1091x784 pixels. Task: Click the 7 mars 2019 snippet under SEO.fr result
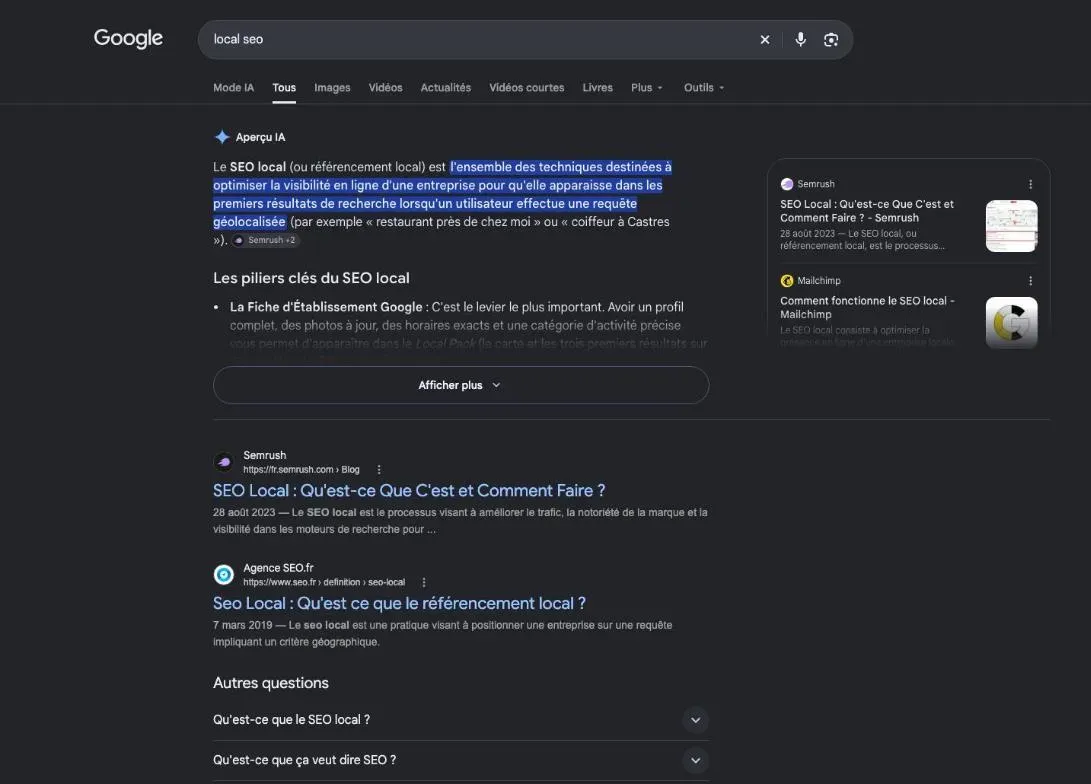443,634
